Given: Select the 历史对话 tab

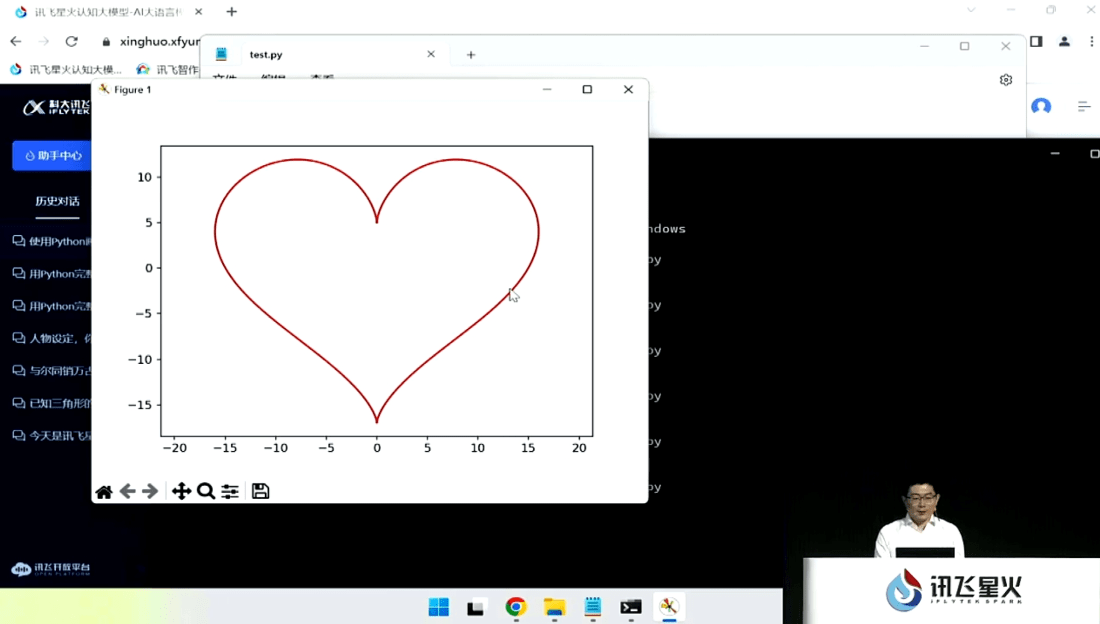Looking at the screenshot, I should pos(57,201).
